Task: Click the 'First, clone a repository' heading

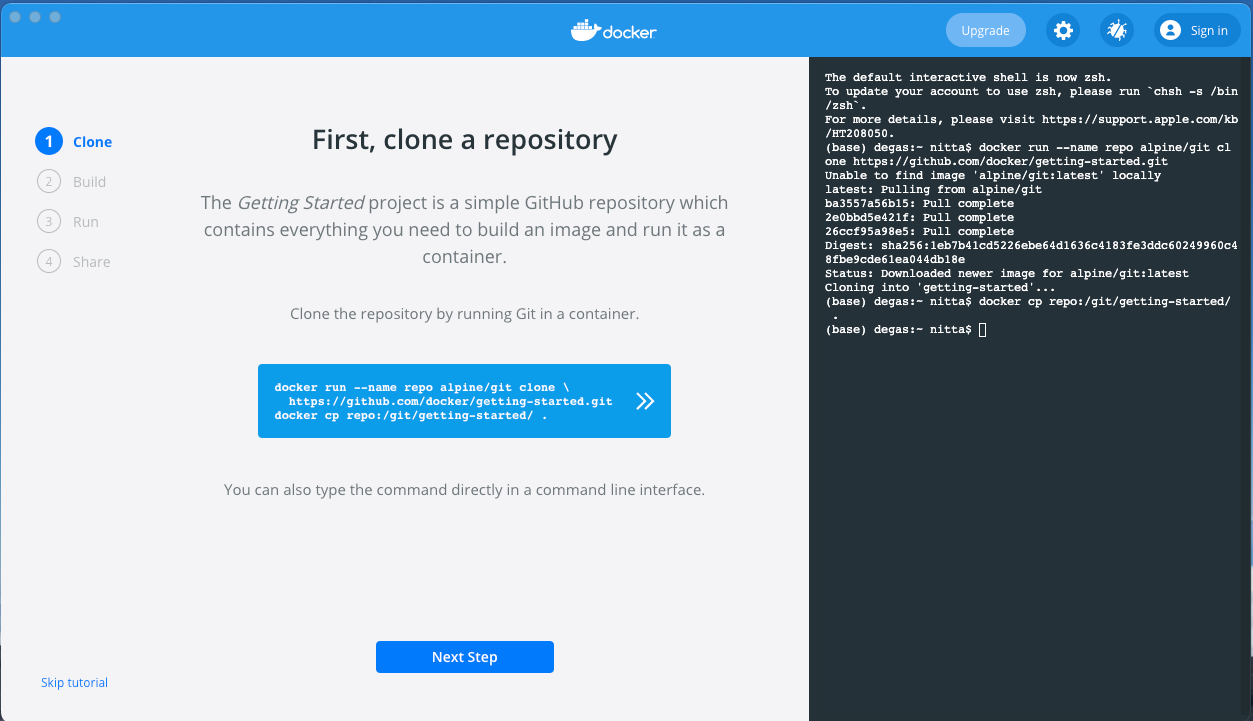Action: (x=464, y=140)
